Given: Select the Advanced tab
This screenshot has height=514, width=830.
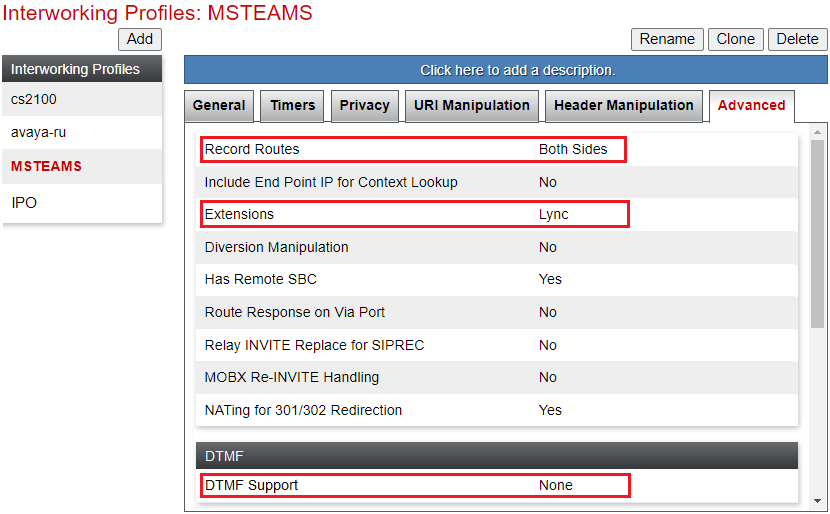Looking at the screenshot, I should click(752, 106).
